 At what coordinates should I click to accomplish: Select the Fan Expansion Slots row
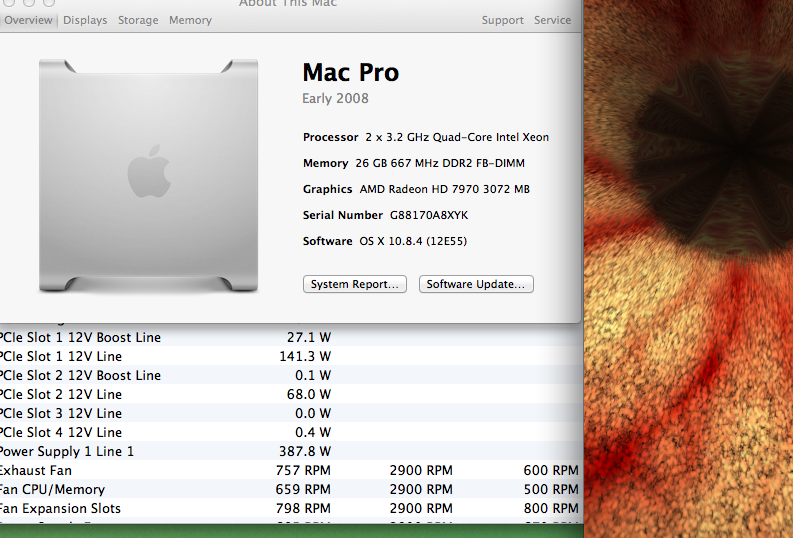coord(291,508)
